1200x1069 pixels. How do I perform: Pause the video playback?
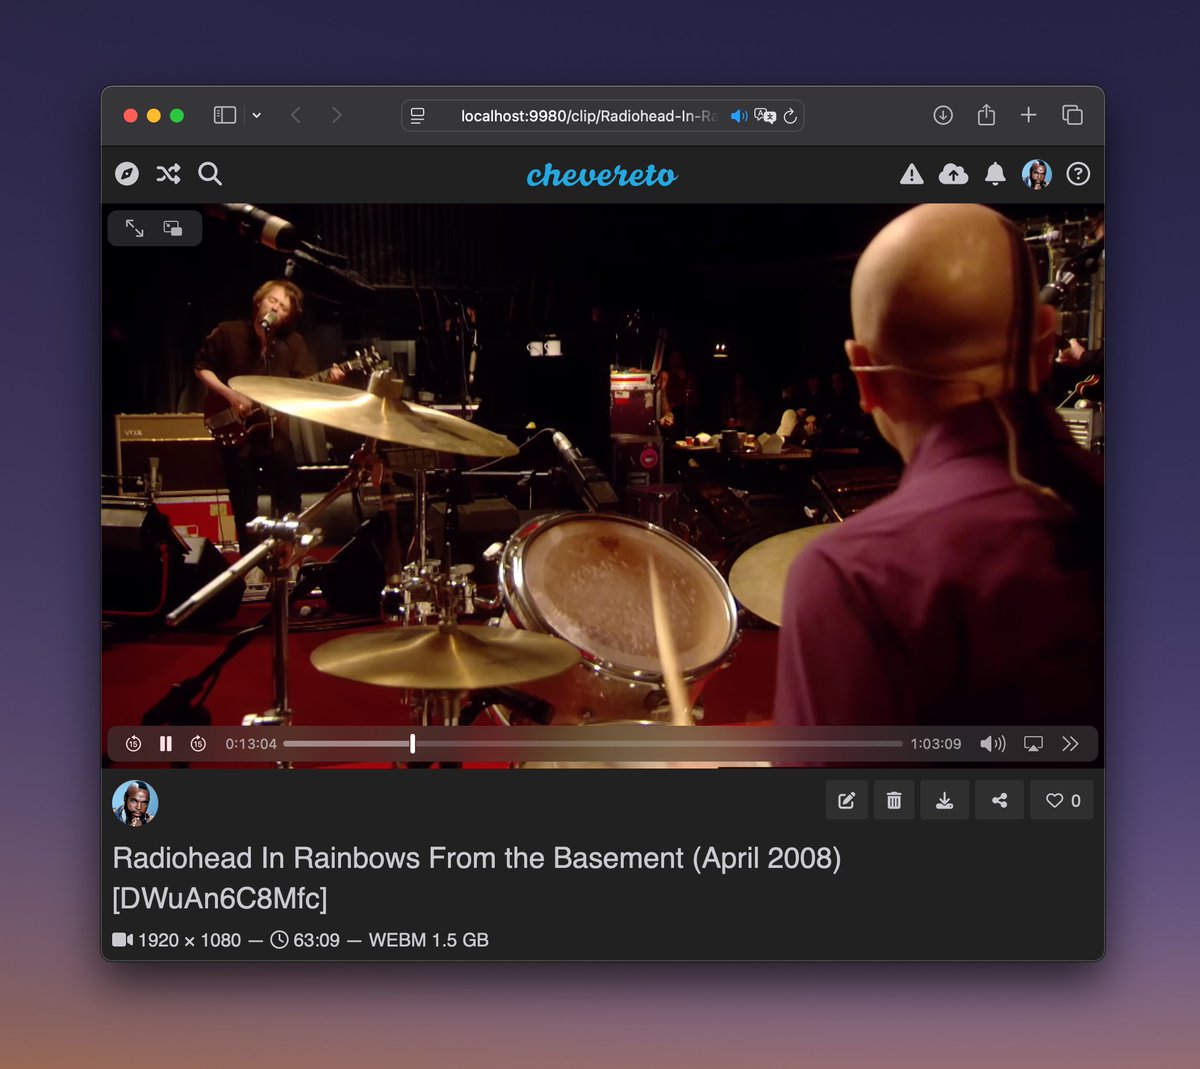[x=166, y=743]
